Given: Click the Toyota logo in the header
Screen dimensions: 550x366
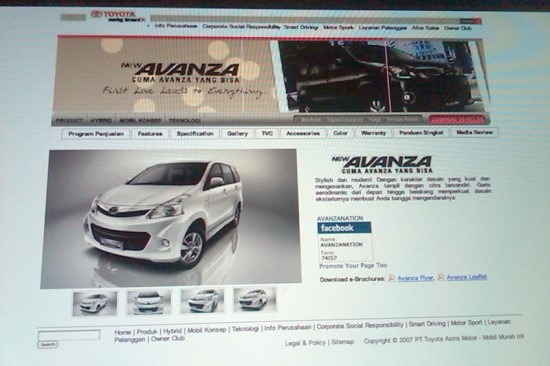Looking at the screenshot, I should [x=113, y=14].
